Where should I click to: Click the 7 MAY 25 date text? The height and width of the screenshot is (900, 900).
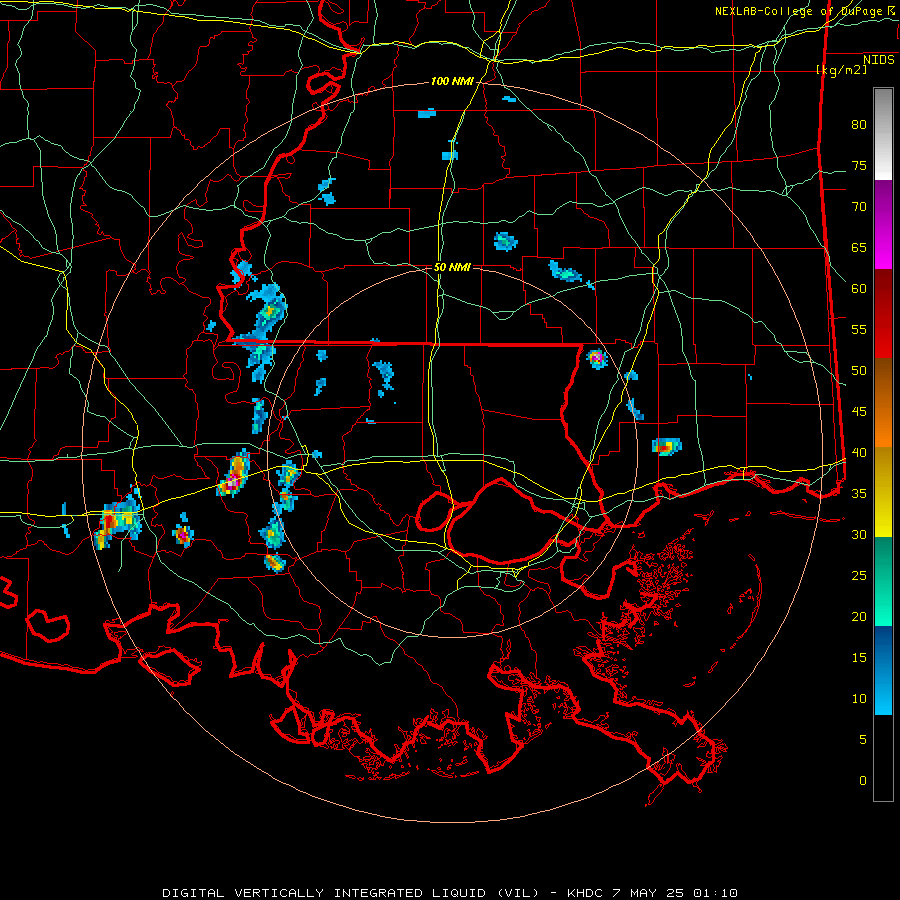[650, 893]
